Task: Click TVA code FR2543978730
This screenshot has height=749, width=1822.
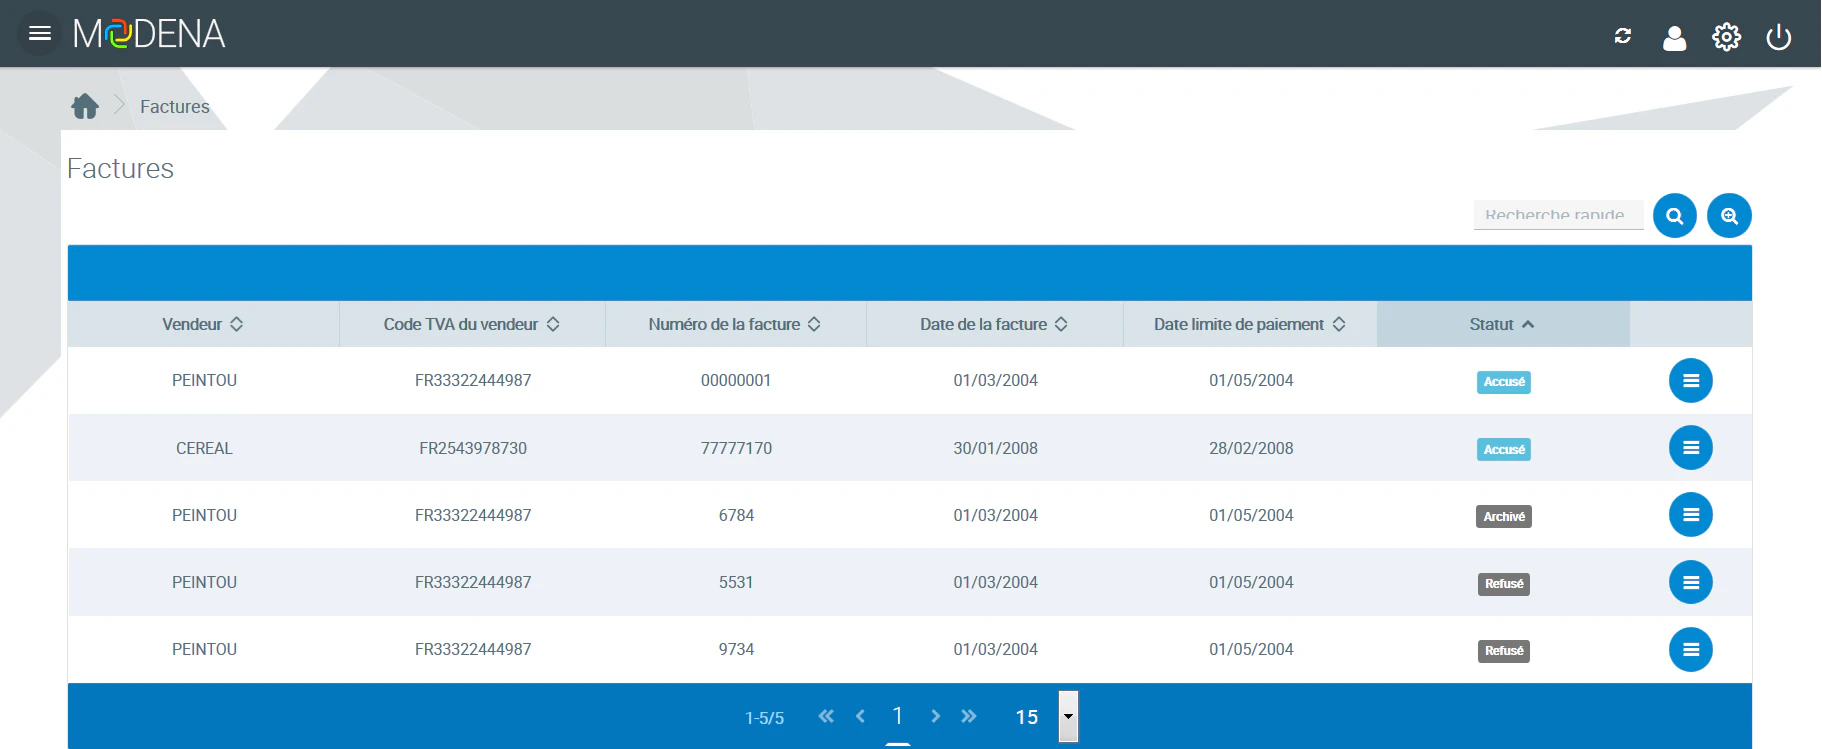Action: click(473, 448)
